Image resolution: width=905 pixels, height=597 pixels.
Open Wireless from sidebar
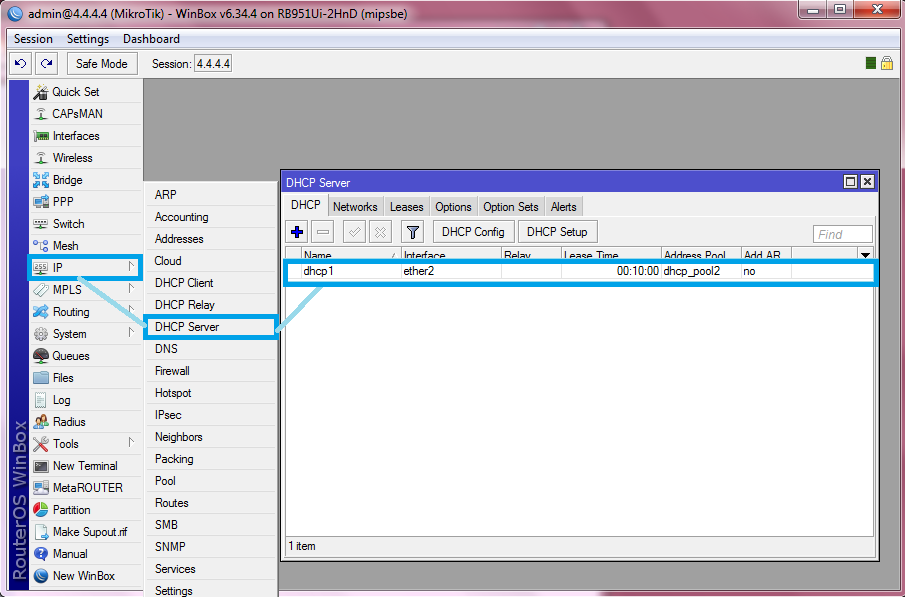point(85,158)
